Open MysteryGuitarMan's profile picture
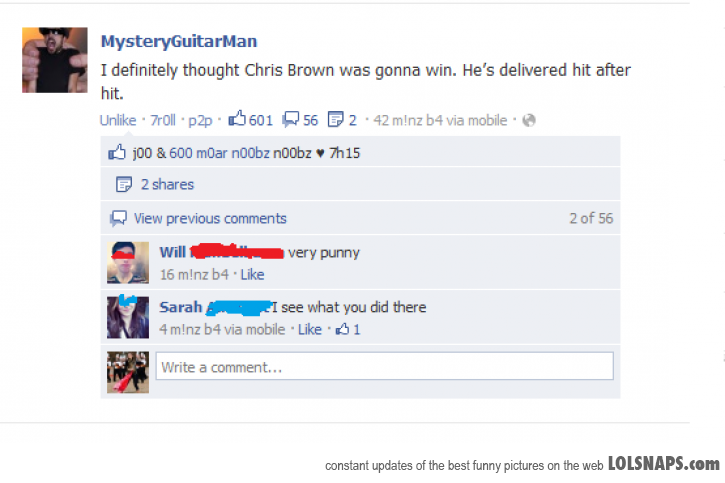 pyautogui.click(x=55, y=60)
